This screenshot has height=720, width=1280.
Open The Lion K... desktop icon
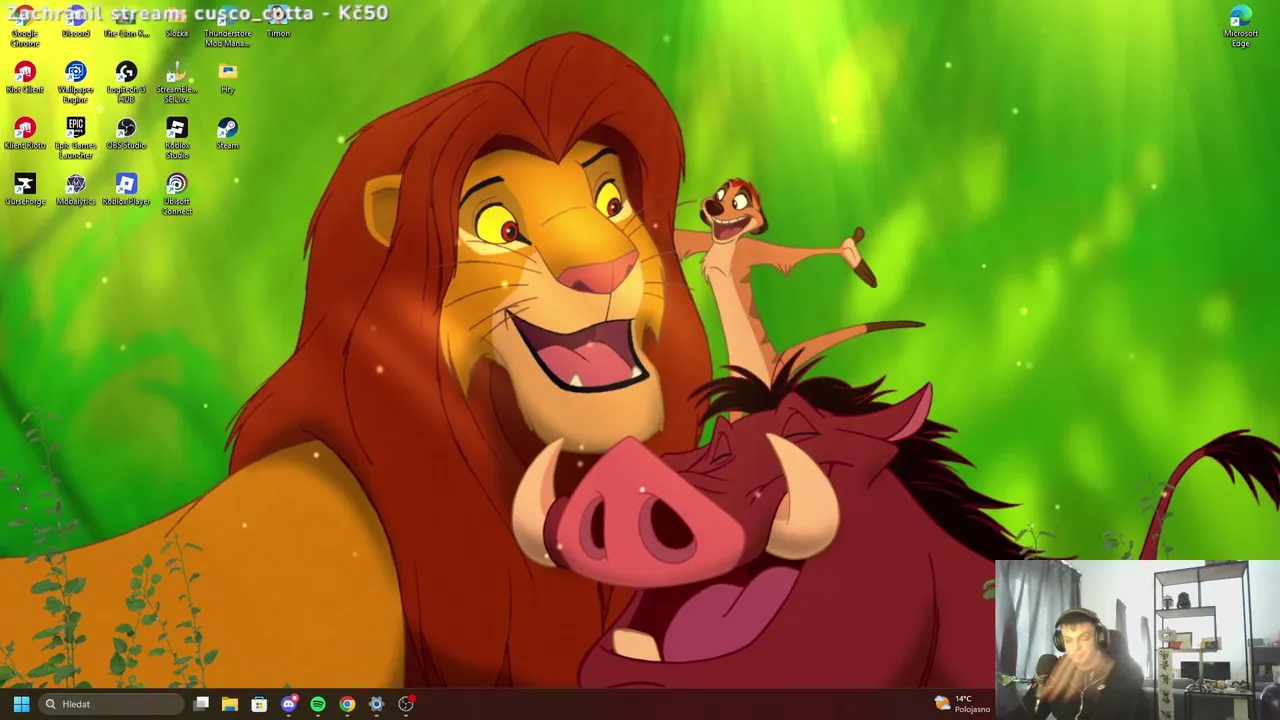pos(126,22)
